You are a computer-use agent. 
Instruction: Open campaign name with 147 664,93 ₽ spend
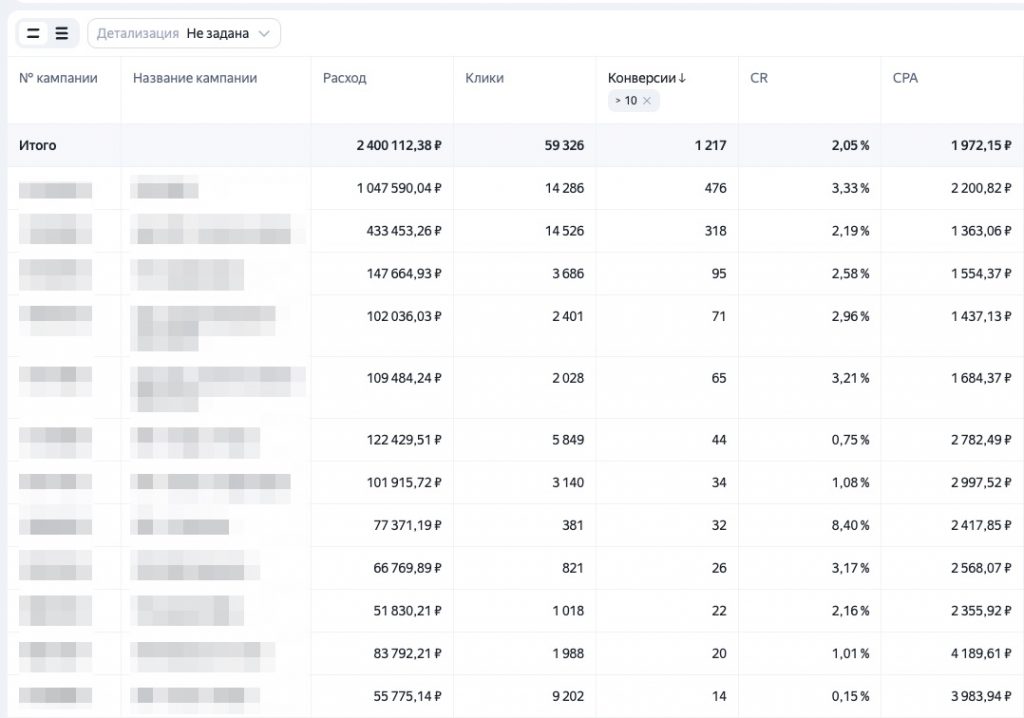188,273
